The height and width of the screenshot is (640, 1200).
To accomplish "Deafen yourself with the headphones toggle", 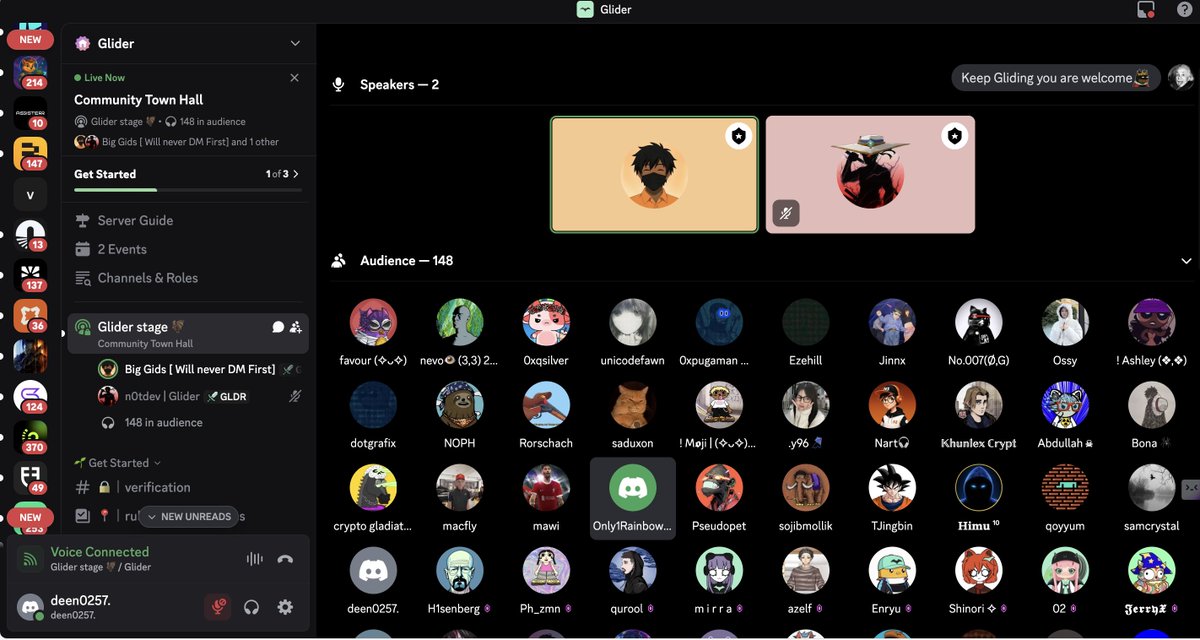I will [x=251, y=607].
